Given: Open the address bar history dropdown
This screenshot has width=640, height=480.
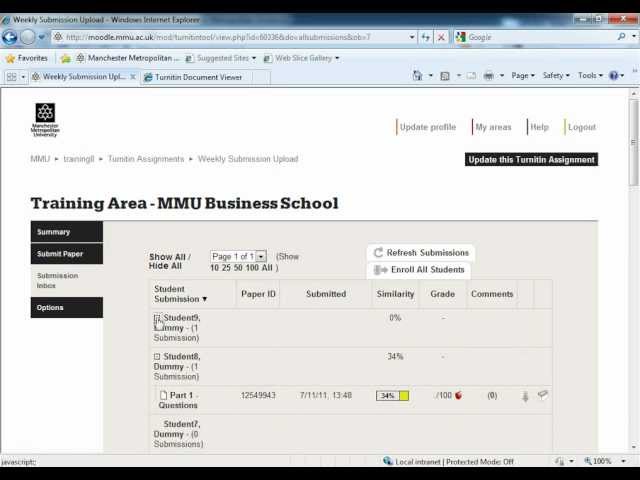Looking at the screenshot, I should point(412,37).
